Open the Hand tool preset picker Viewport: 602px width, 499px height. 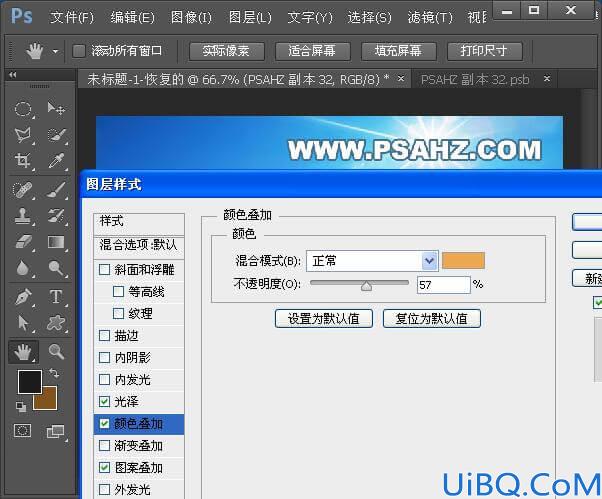56,51
